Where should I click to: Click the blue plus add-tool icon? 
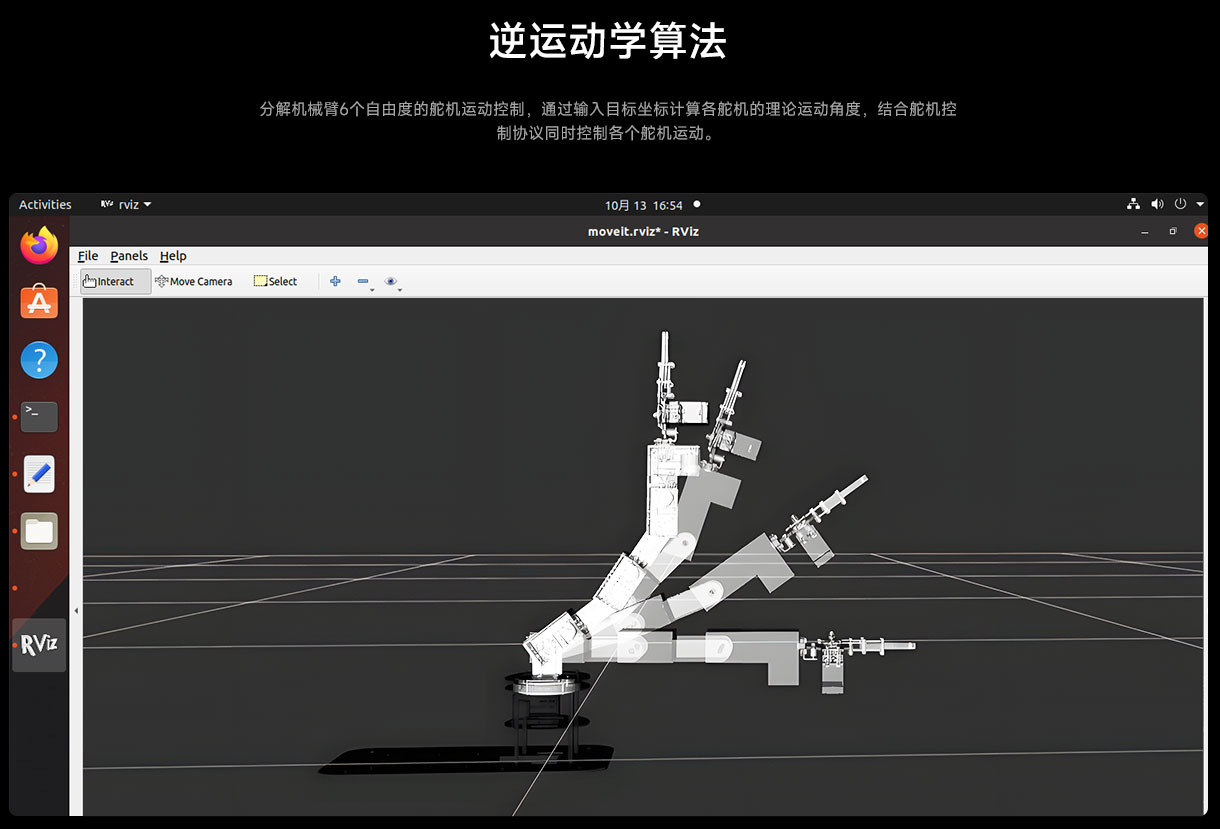tap(335, 282)
